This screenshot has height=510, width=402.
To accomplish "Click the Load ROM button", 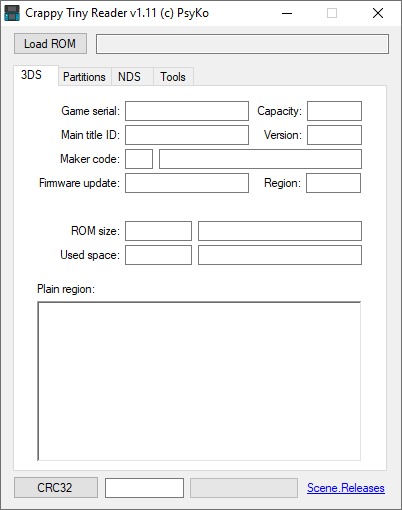I will click(x=50, y=43).
